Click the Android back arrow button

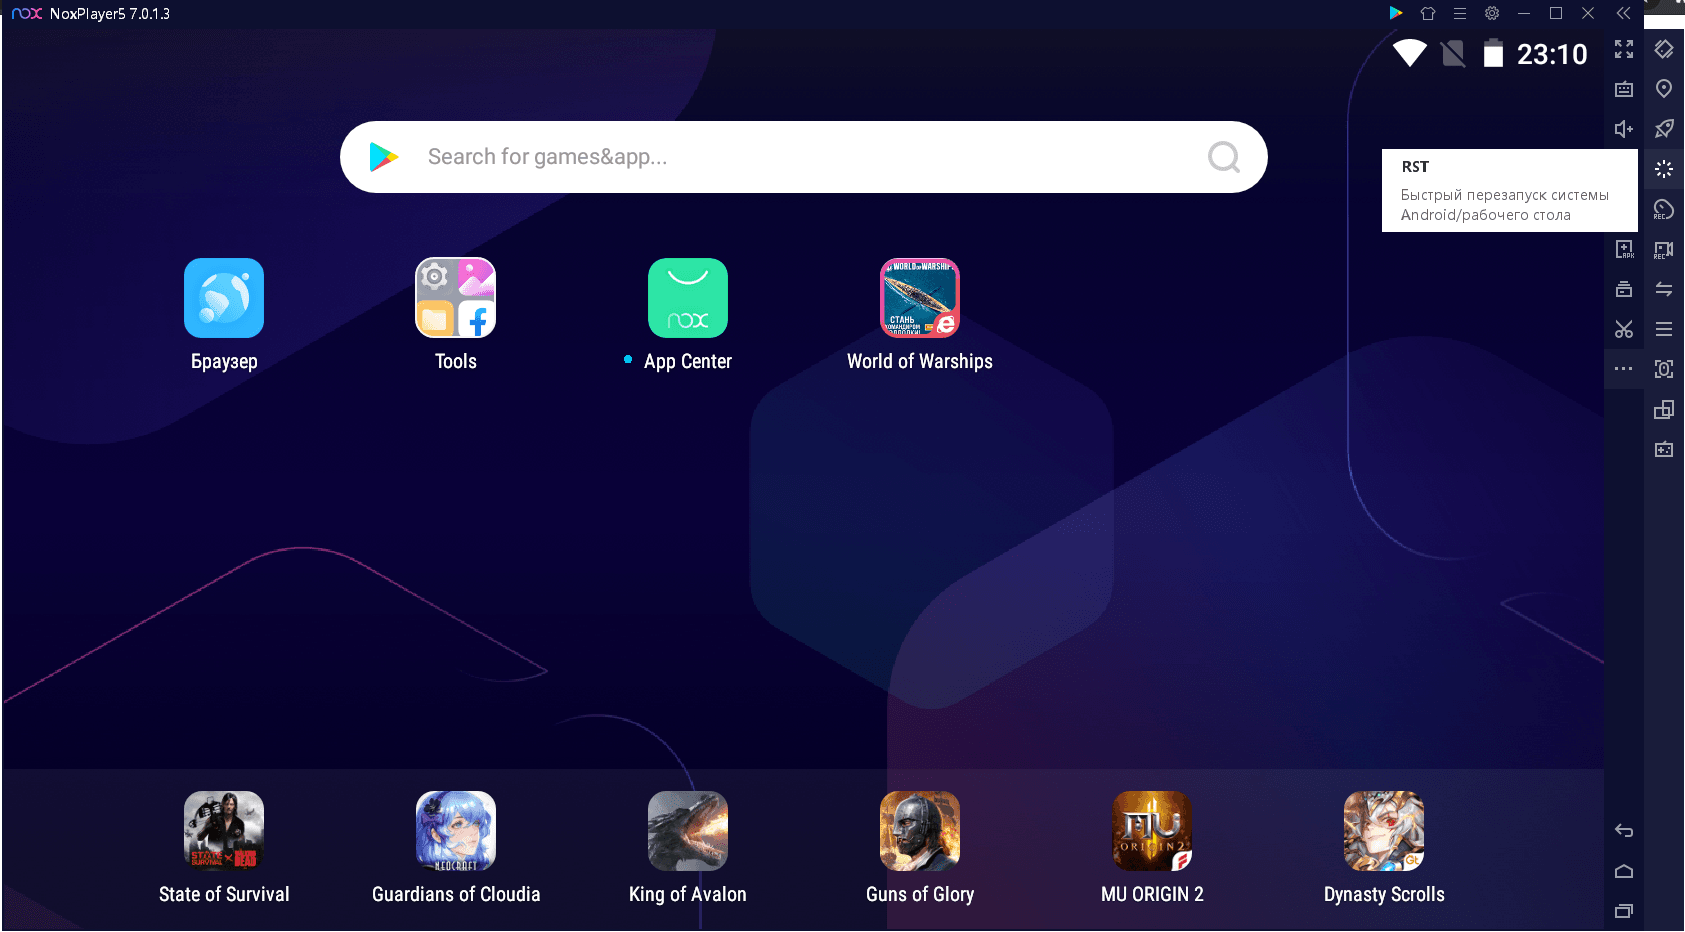pos(1624,831)
